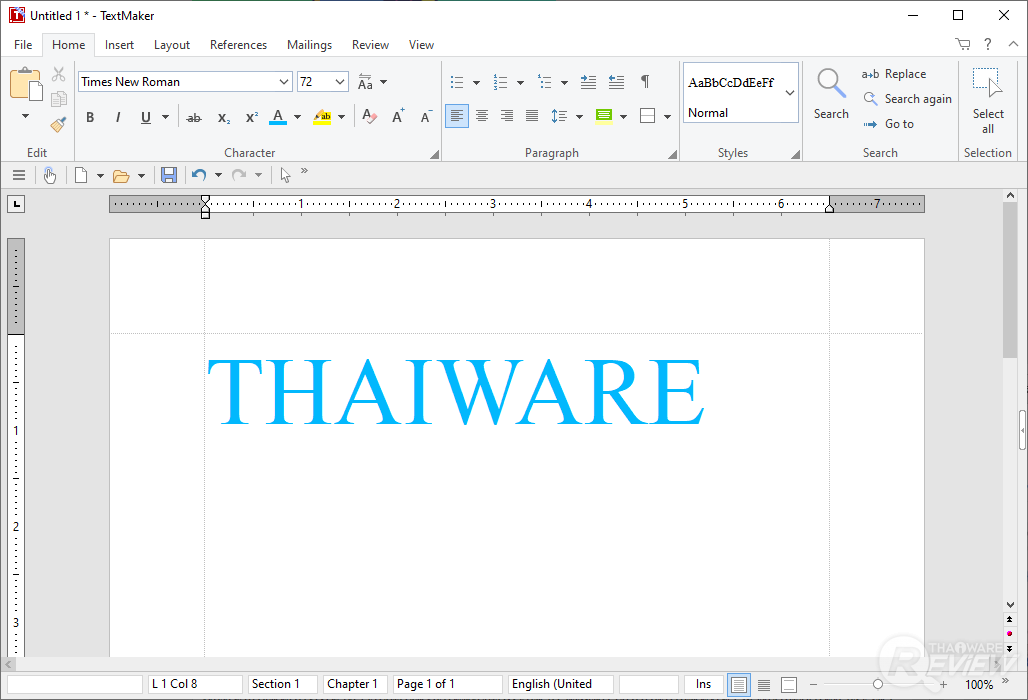The width and height of the screenshot is (1028, 700).
Task: Click the help question mark
Action: point(987,44)
